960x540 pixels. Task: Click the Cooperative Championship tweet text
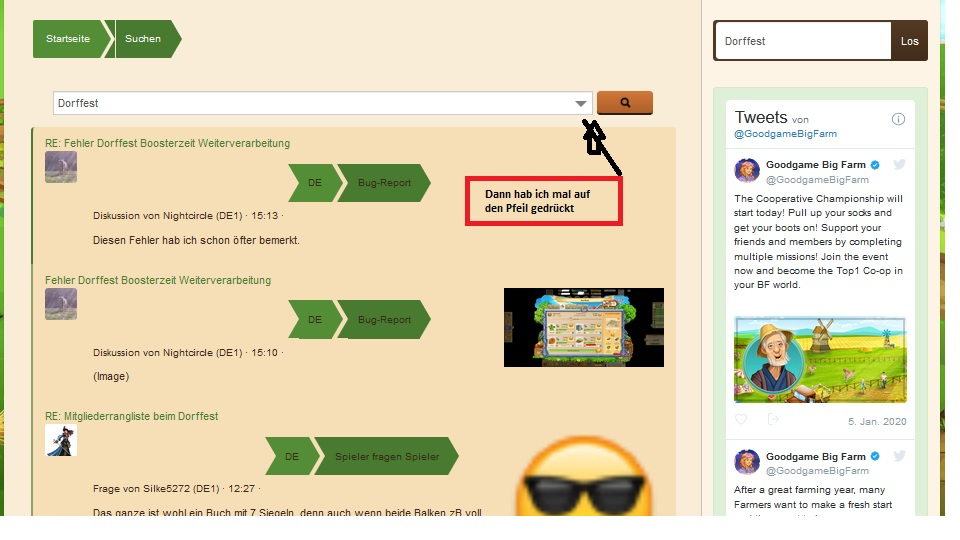[819, 242]
